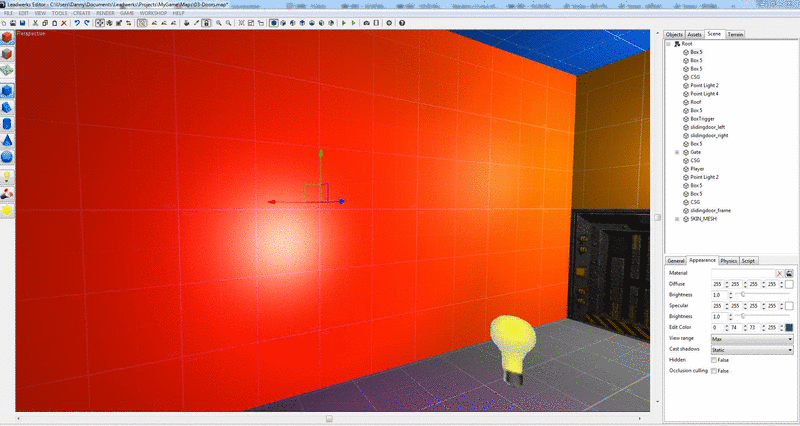Select slidingdoor_left in the scene tree
Viewport: 800px width, 426px height.
tap(707, 127)
